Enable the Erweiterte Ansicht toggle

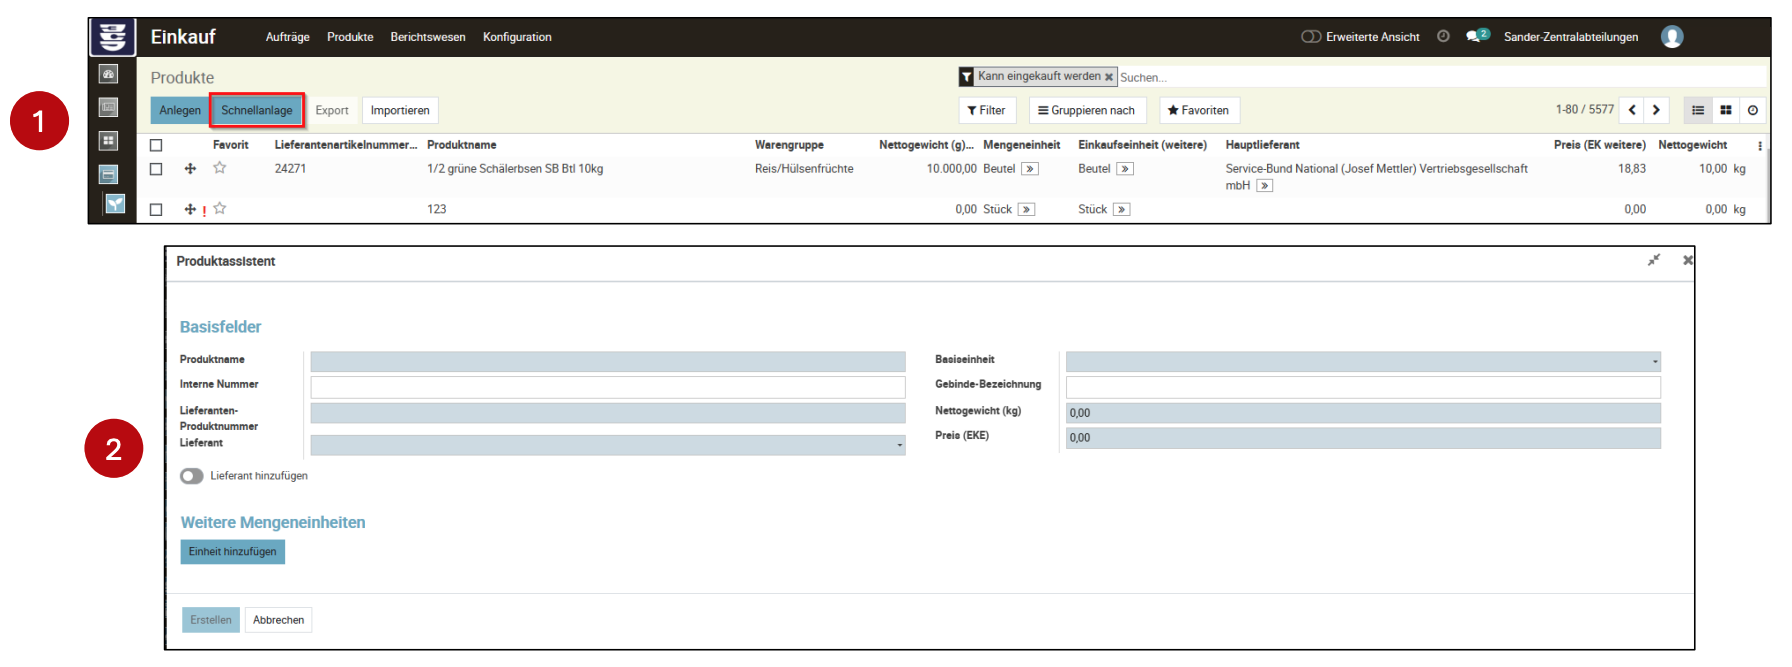(x=1310, y=37)
